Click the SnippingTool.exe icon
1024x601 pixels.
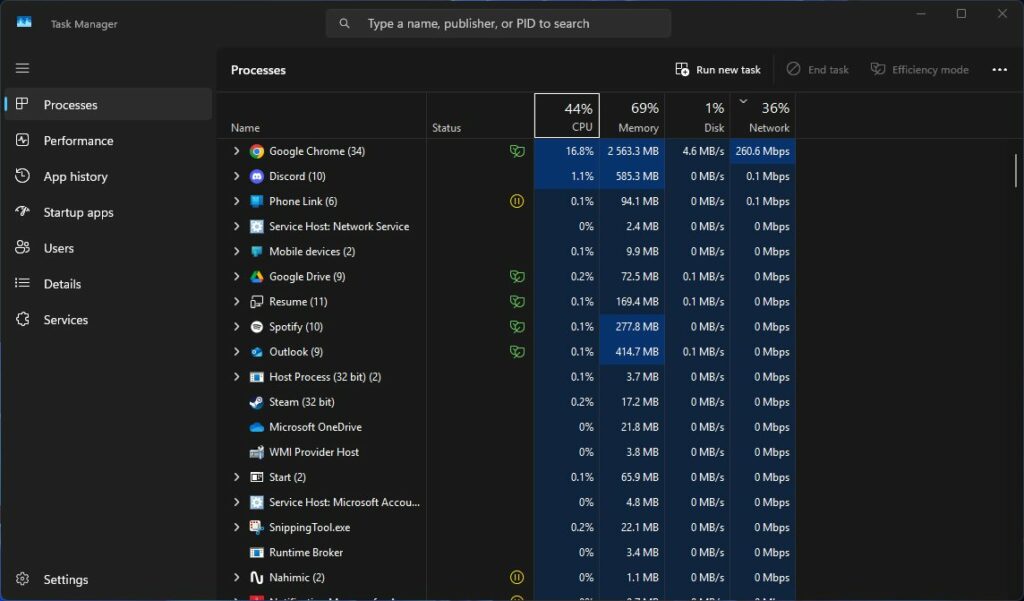pos(257,527)
